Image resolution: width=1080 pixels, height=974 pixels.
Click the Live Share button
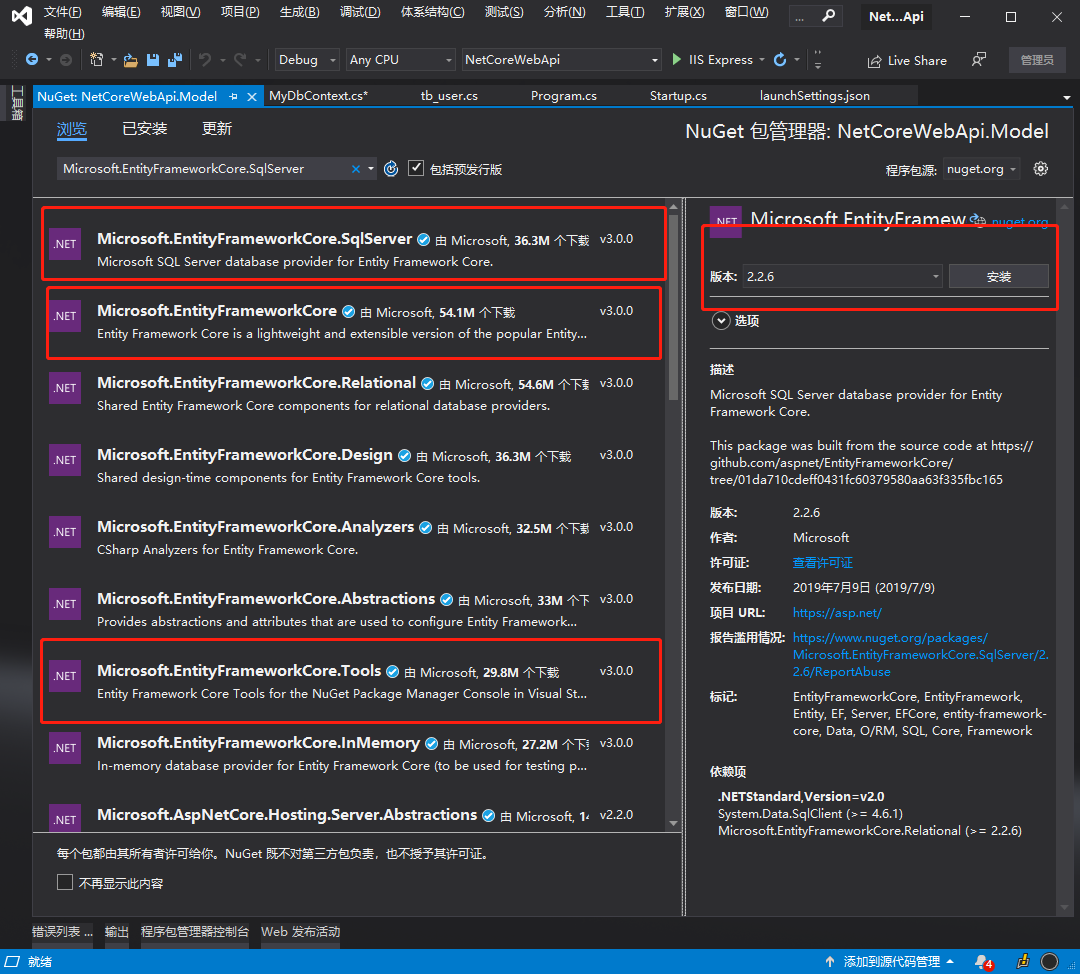click(x=906, y=61)
